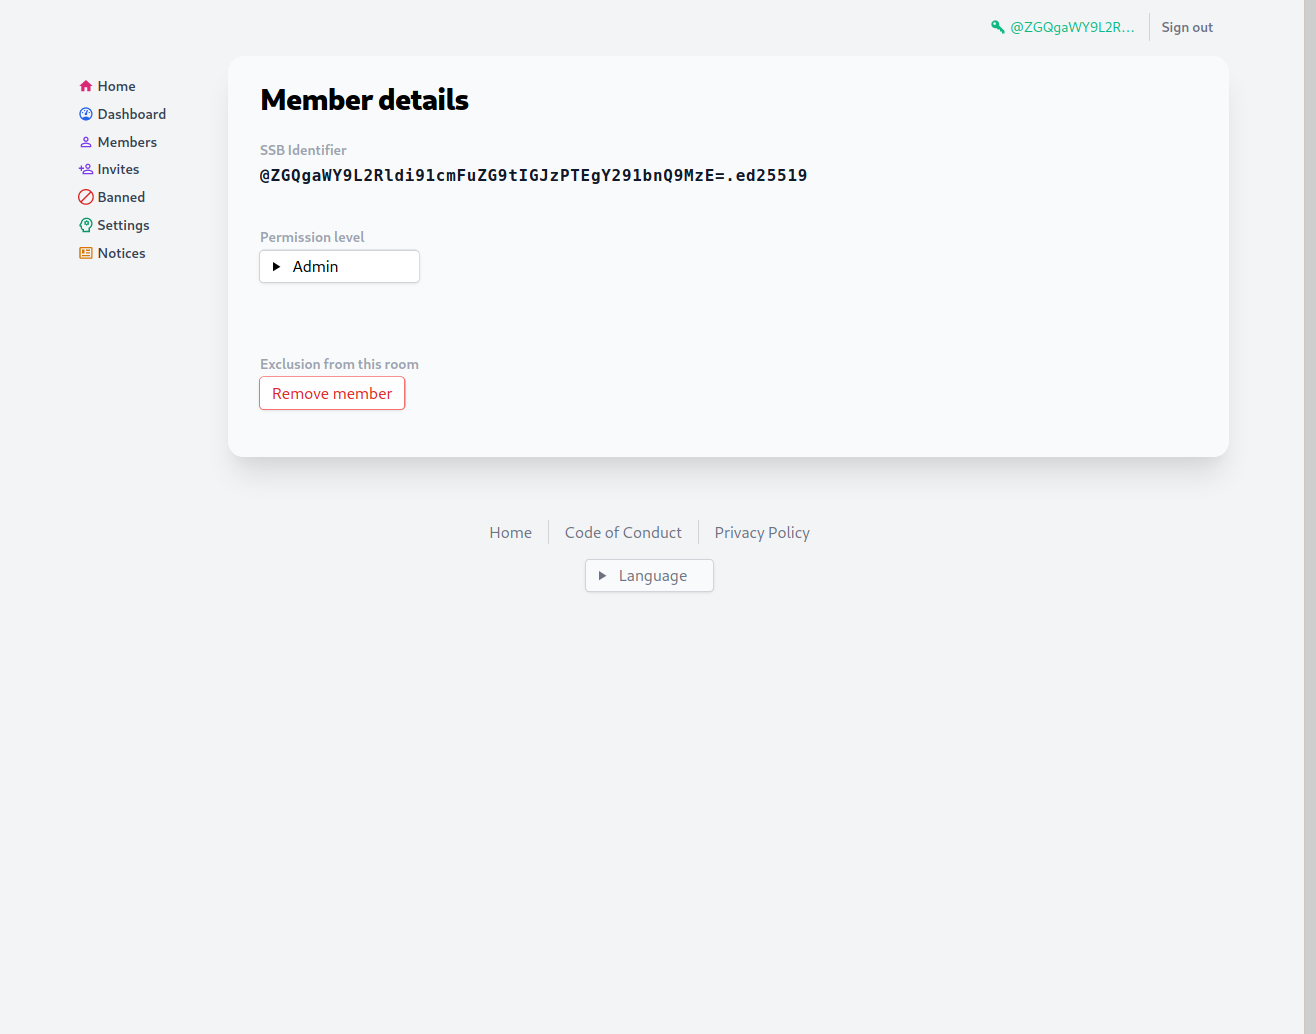
Task: Click the Remove member button
Action: [x=332, y=393]
